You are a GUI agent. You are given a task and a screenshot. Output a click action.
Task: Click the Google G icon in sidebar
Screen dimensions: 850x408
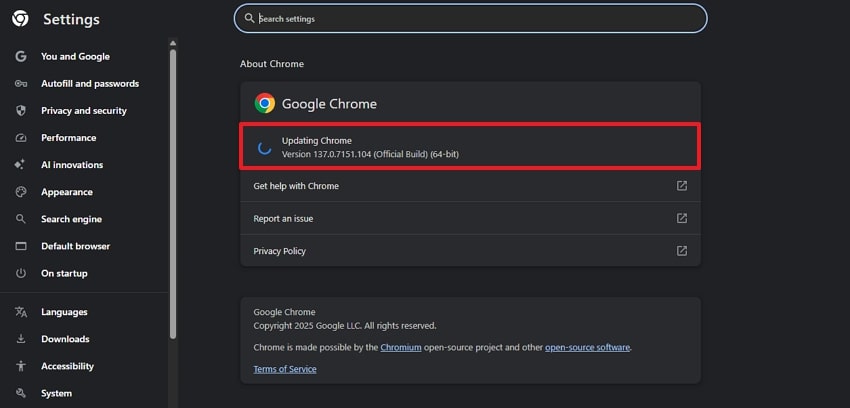tap(21, 56)
